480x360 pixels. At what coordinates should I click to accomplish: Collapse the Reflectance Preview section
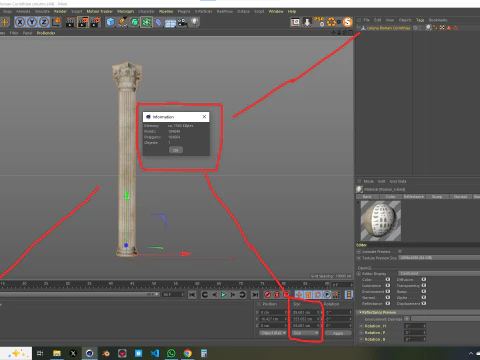point(378,312)
